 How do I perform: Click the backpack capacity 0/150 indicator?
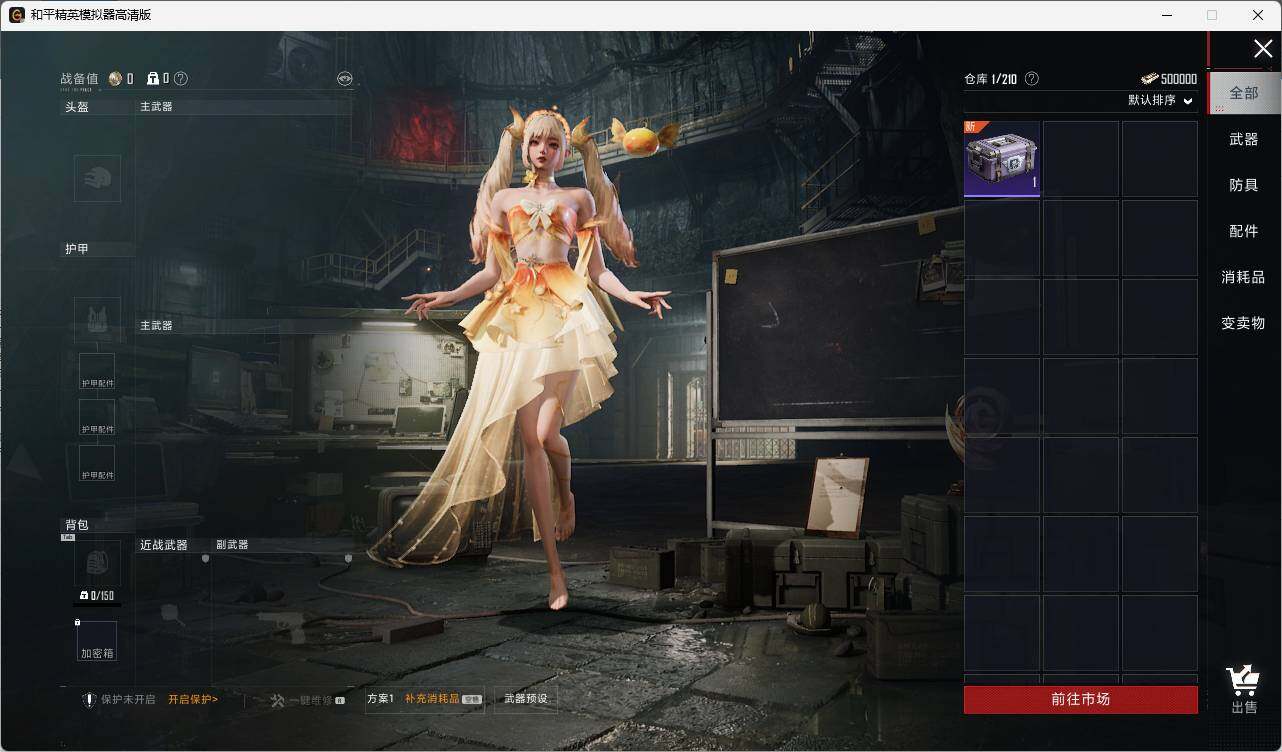[97, 596]
